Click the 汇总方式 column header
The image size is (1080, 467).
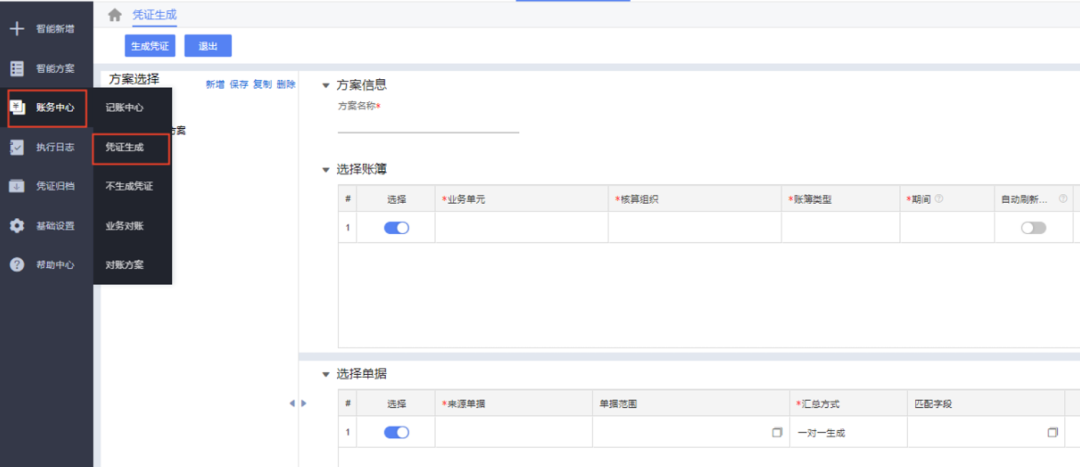848,403
